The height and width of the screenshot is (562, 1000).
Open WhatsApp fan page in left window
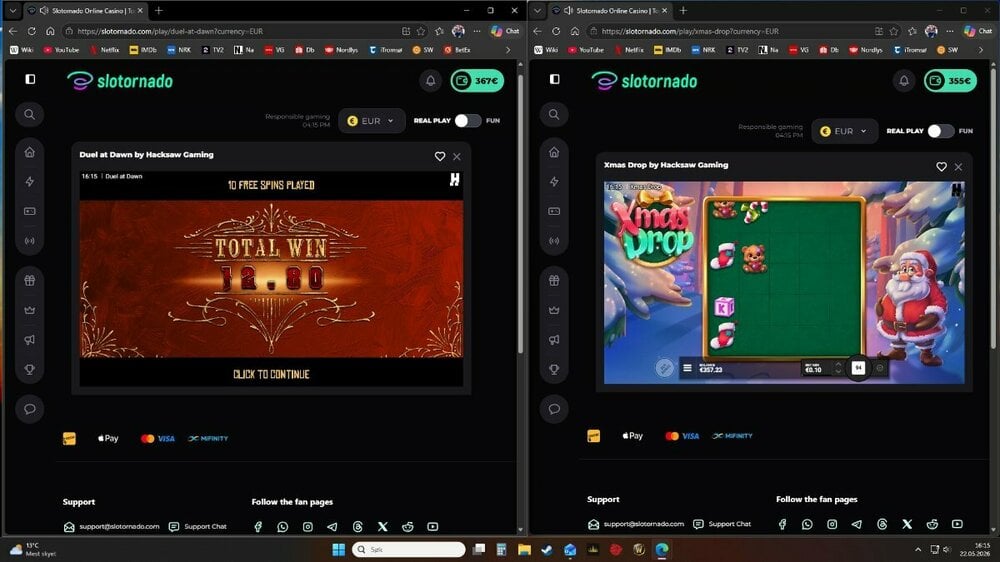coord(283,526)
